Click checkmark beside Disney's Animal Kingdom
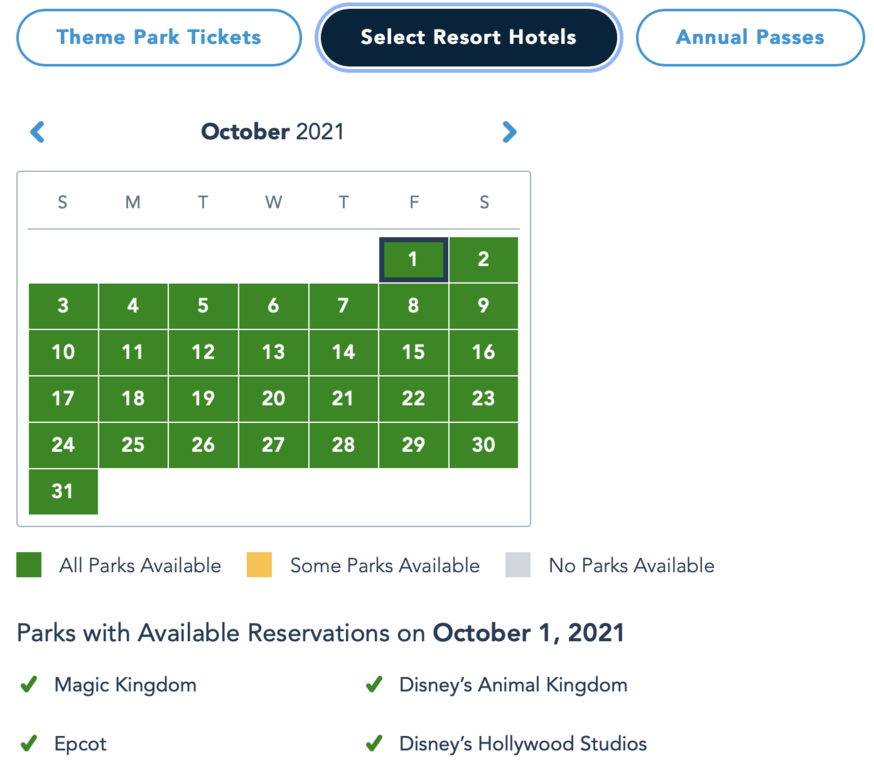 (374, 685)
